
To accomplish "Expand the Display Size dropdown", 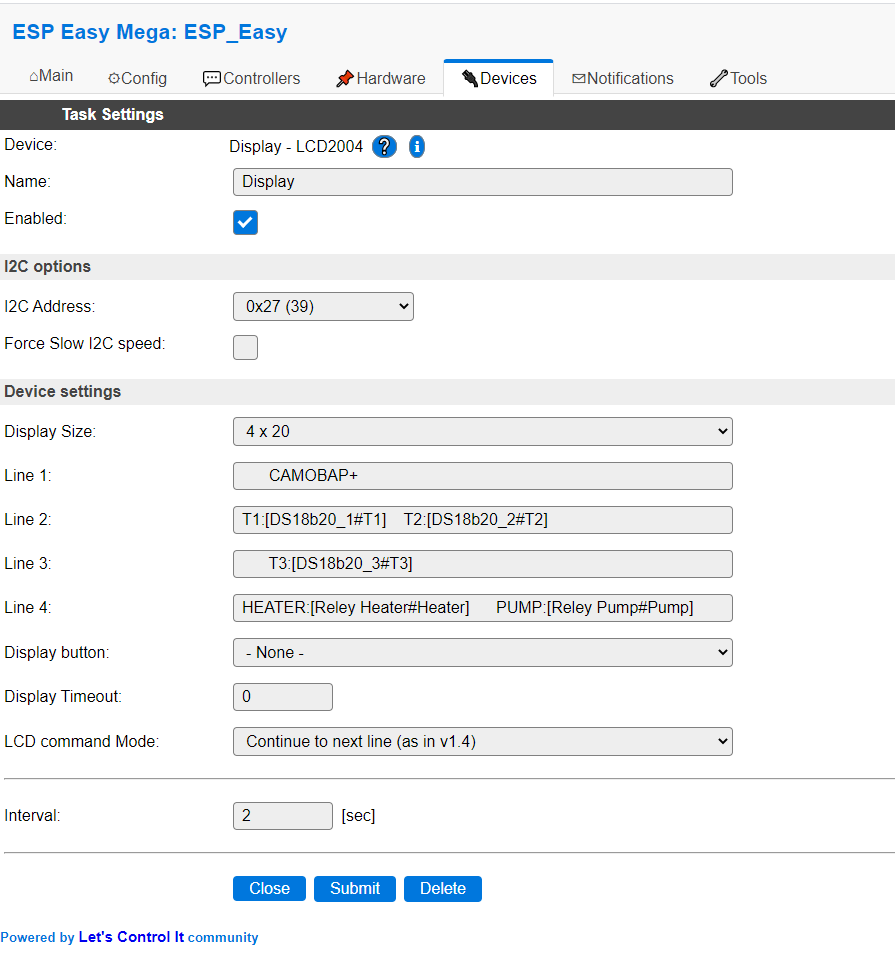I will pos(483,432).
